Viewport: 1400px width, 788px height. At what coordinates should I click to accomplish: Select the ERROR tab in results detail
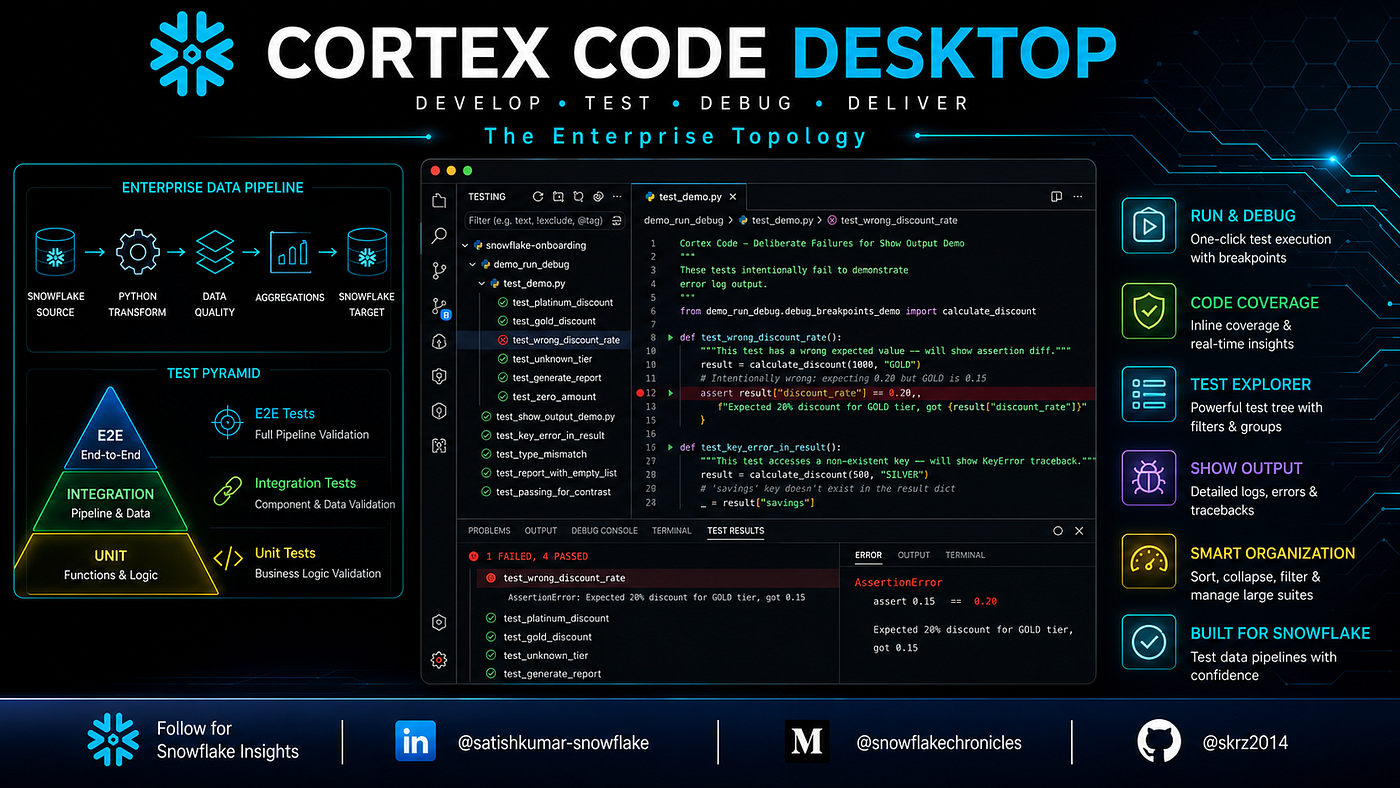(868, 555)
